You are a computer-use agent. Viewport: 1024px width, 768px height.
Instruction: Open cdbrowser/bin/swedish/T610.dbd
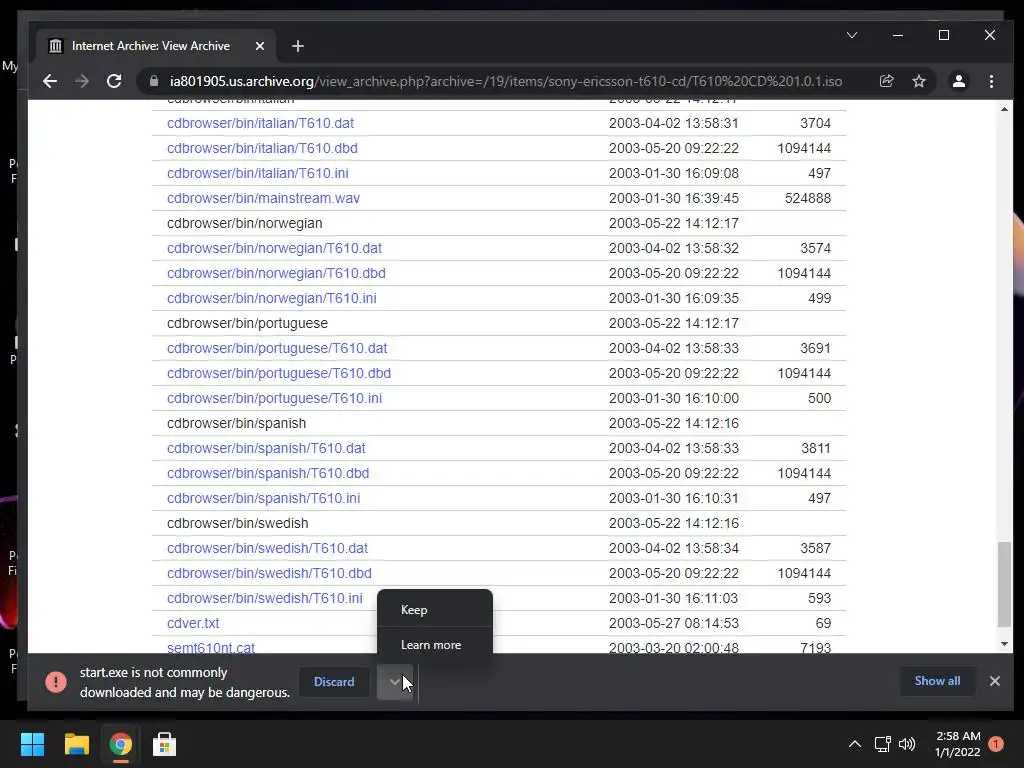(269, 573)
